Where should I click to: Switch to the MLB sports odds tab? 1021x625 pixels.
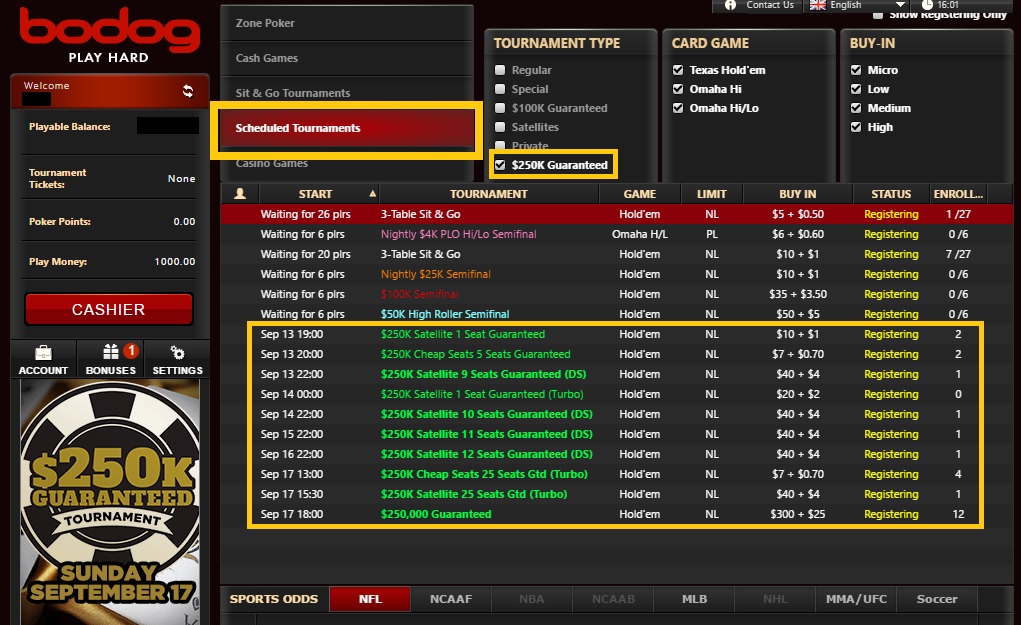coord(694,599)
